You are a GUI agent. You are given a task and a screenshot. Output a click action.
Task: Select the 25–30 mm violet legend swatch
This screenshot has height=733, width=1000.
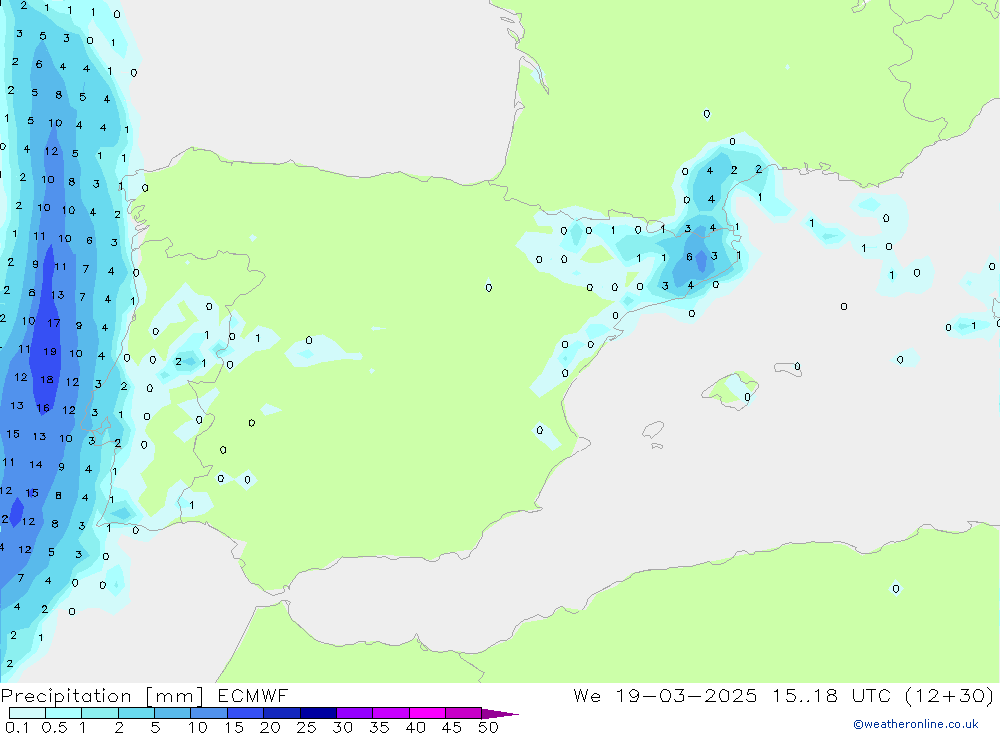click(x=318, y=713)
